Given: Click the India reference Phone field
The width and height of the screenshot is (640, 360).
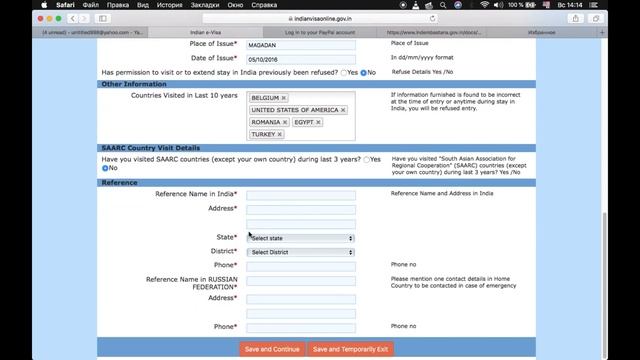Looking at the screenshot, I should click(x=301, y=267).
